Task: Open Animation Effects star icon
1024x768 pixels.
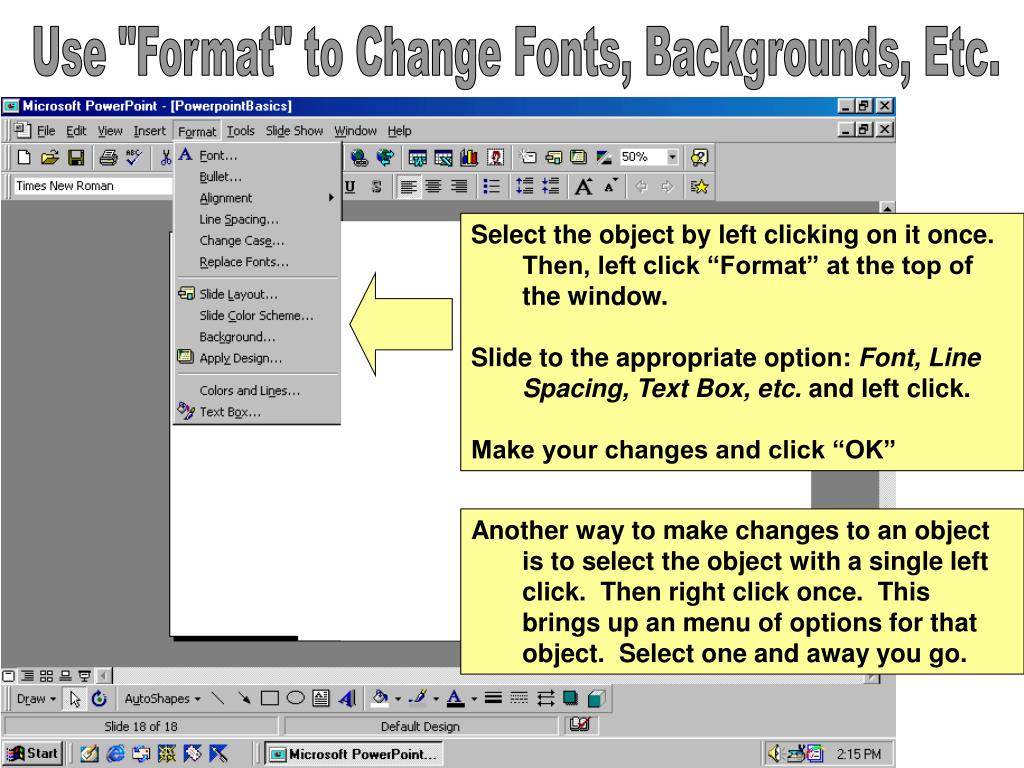Action: 699,187
